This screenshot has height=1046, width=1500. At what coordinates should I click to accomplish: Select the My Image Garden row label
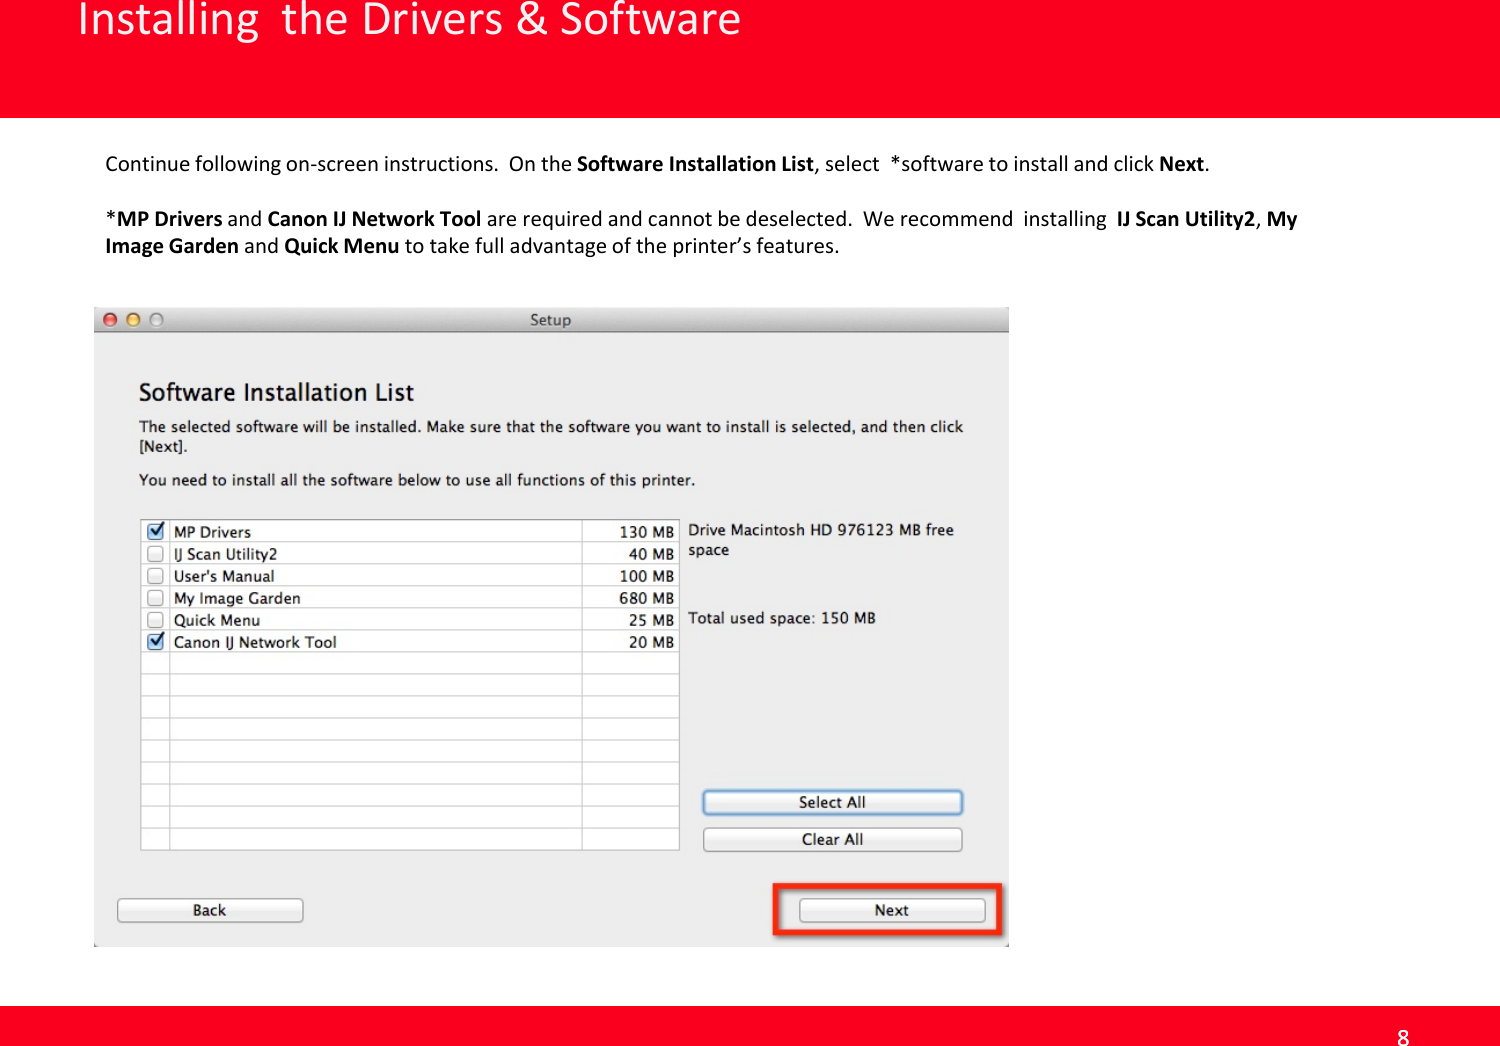(x=237, y=598)
